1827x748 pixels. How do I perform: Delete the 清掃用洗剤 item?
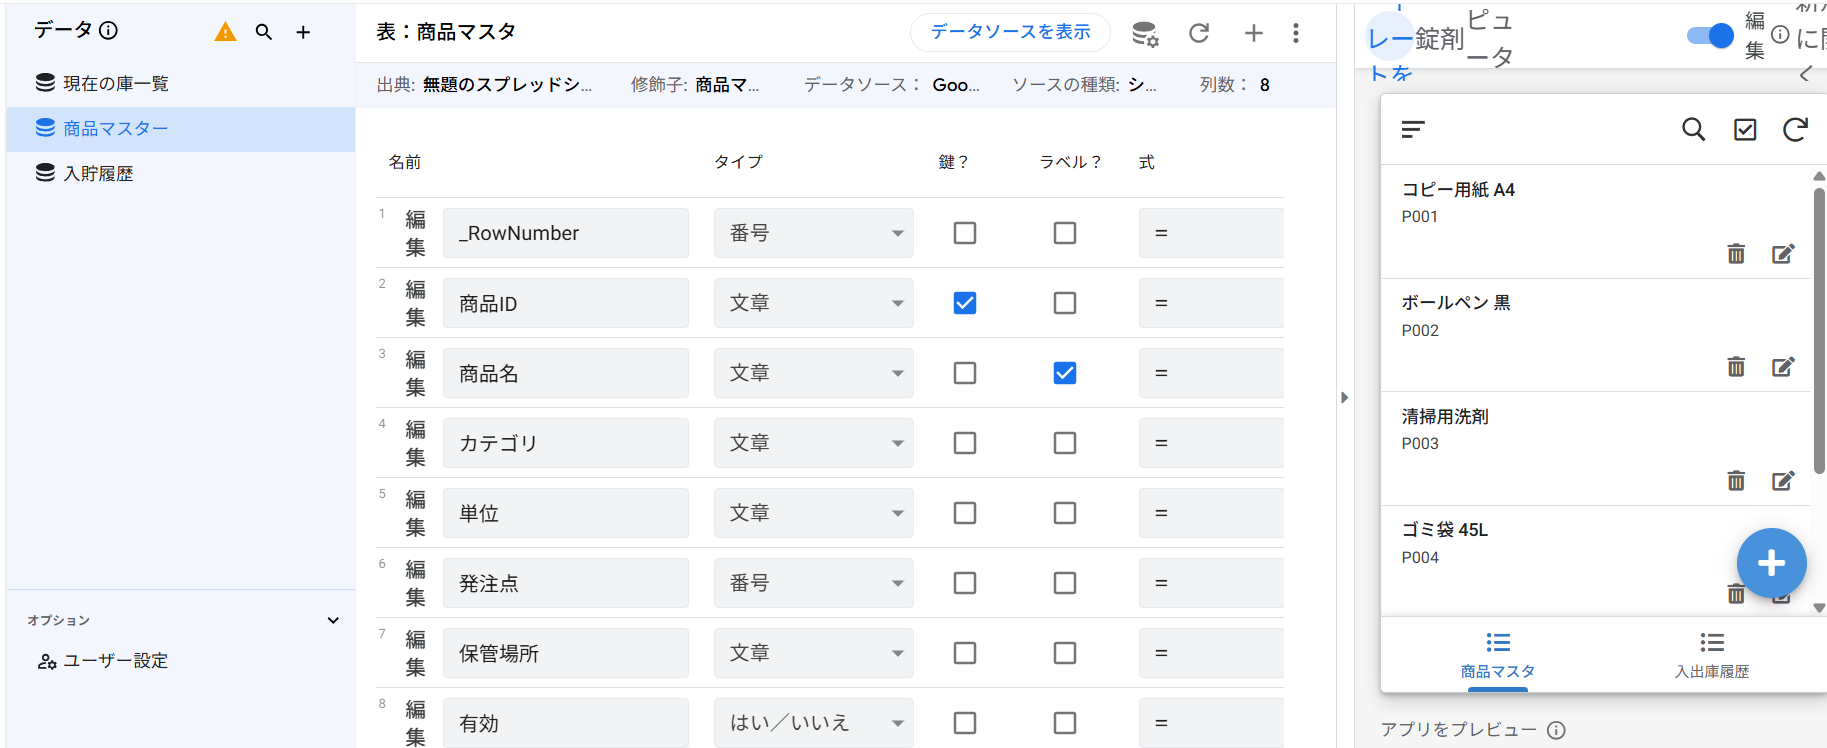pyautogui.click(x=1736, y=481)
